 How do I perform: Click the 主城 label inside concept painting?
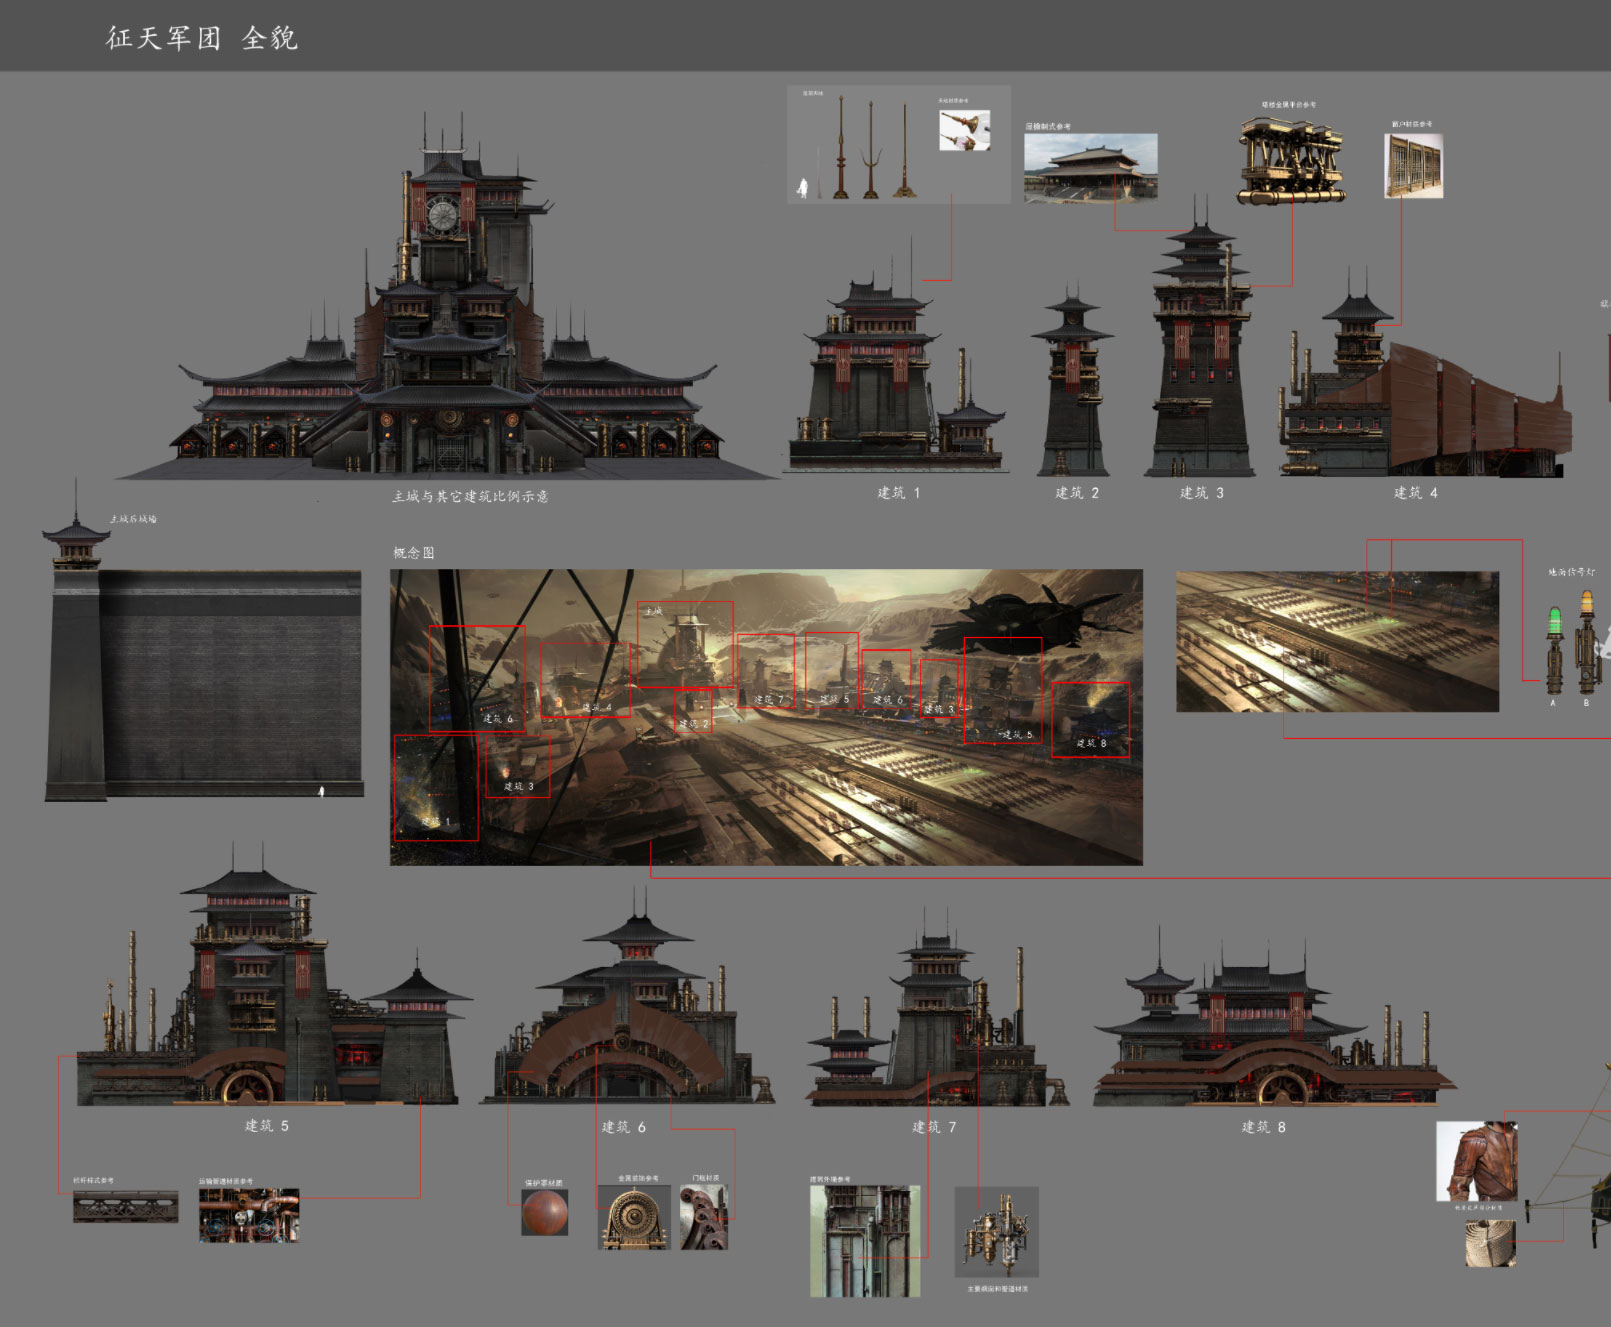(653, 611)
